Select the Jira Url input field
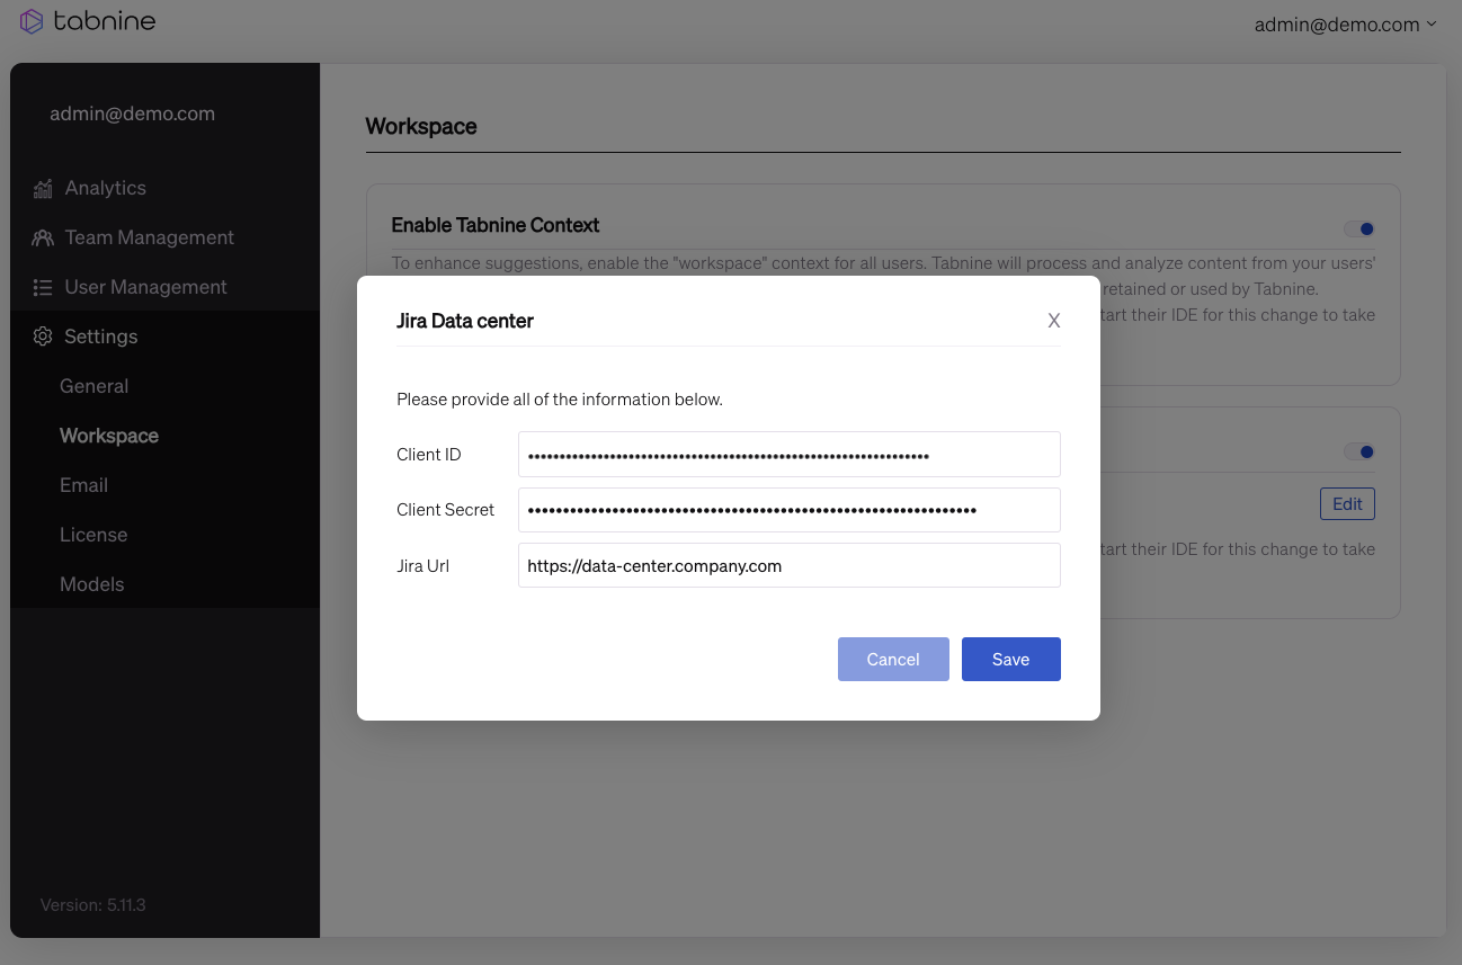Image resolution: width=1462 pixels, height=965 pixels. tap(788, 566)
